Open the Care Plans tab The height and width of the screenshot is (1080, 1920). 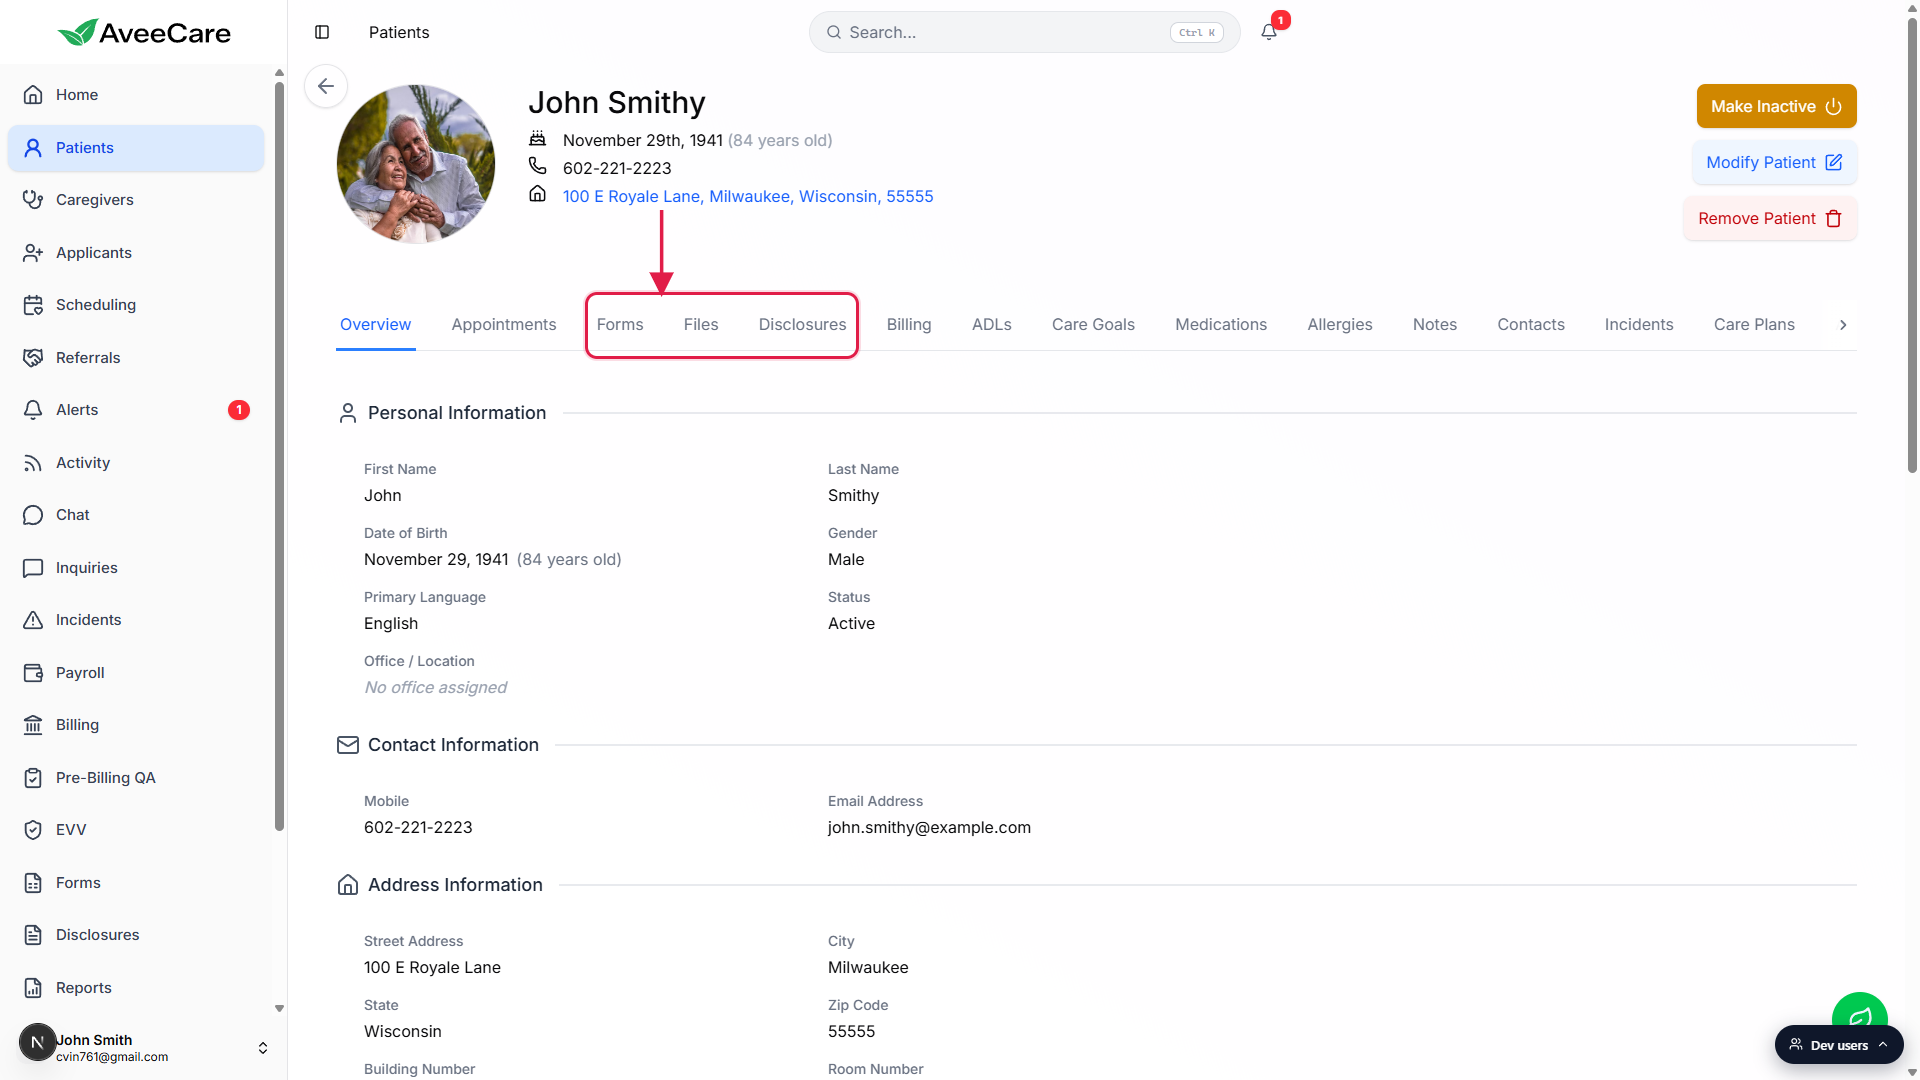tap(1754, 325)
